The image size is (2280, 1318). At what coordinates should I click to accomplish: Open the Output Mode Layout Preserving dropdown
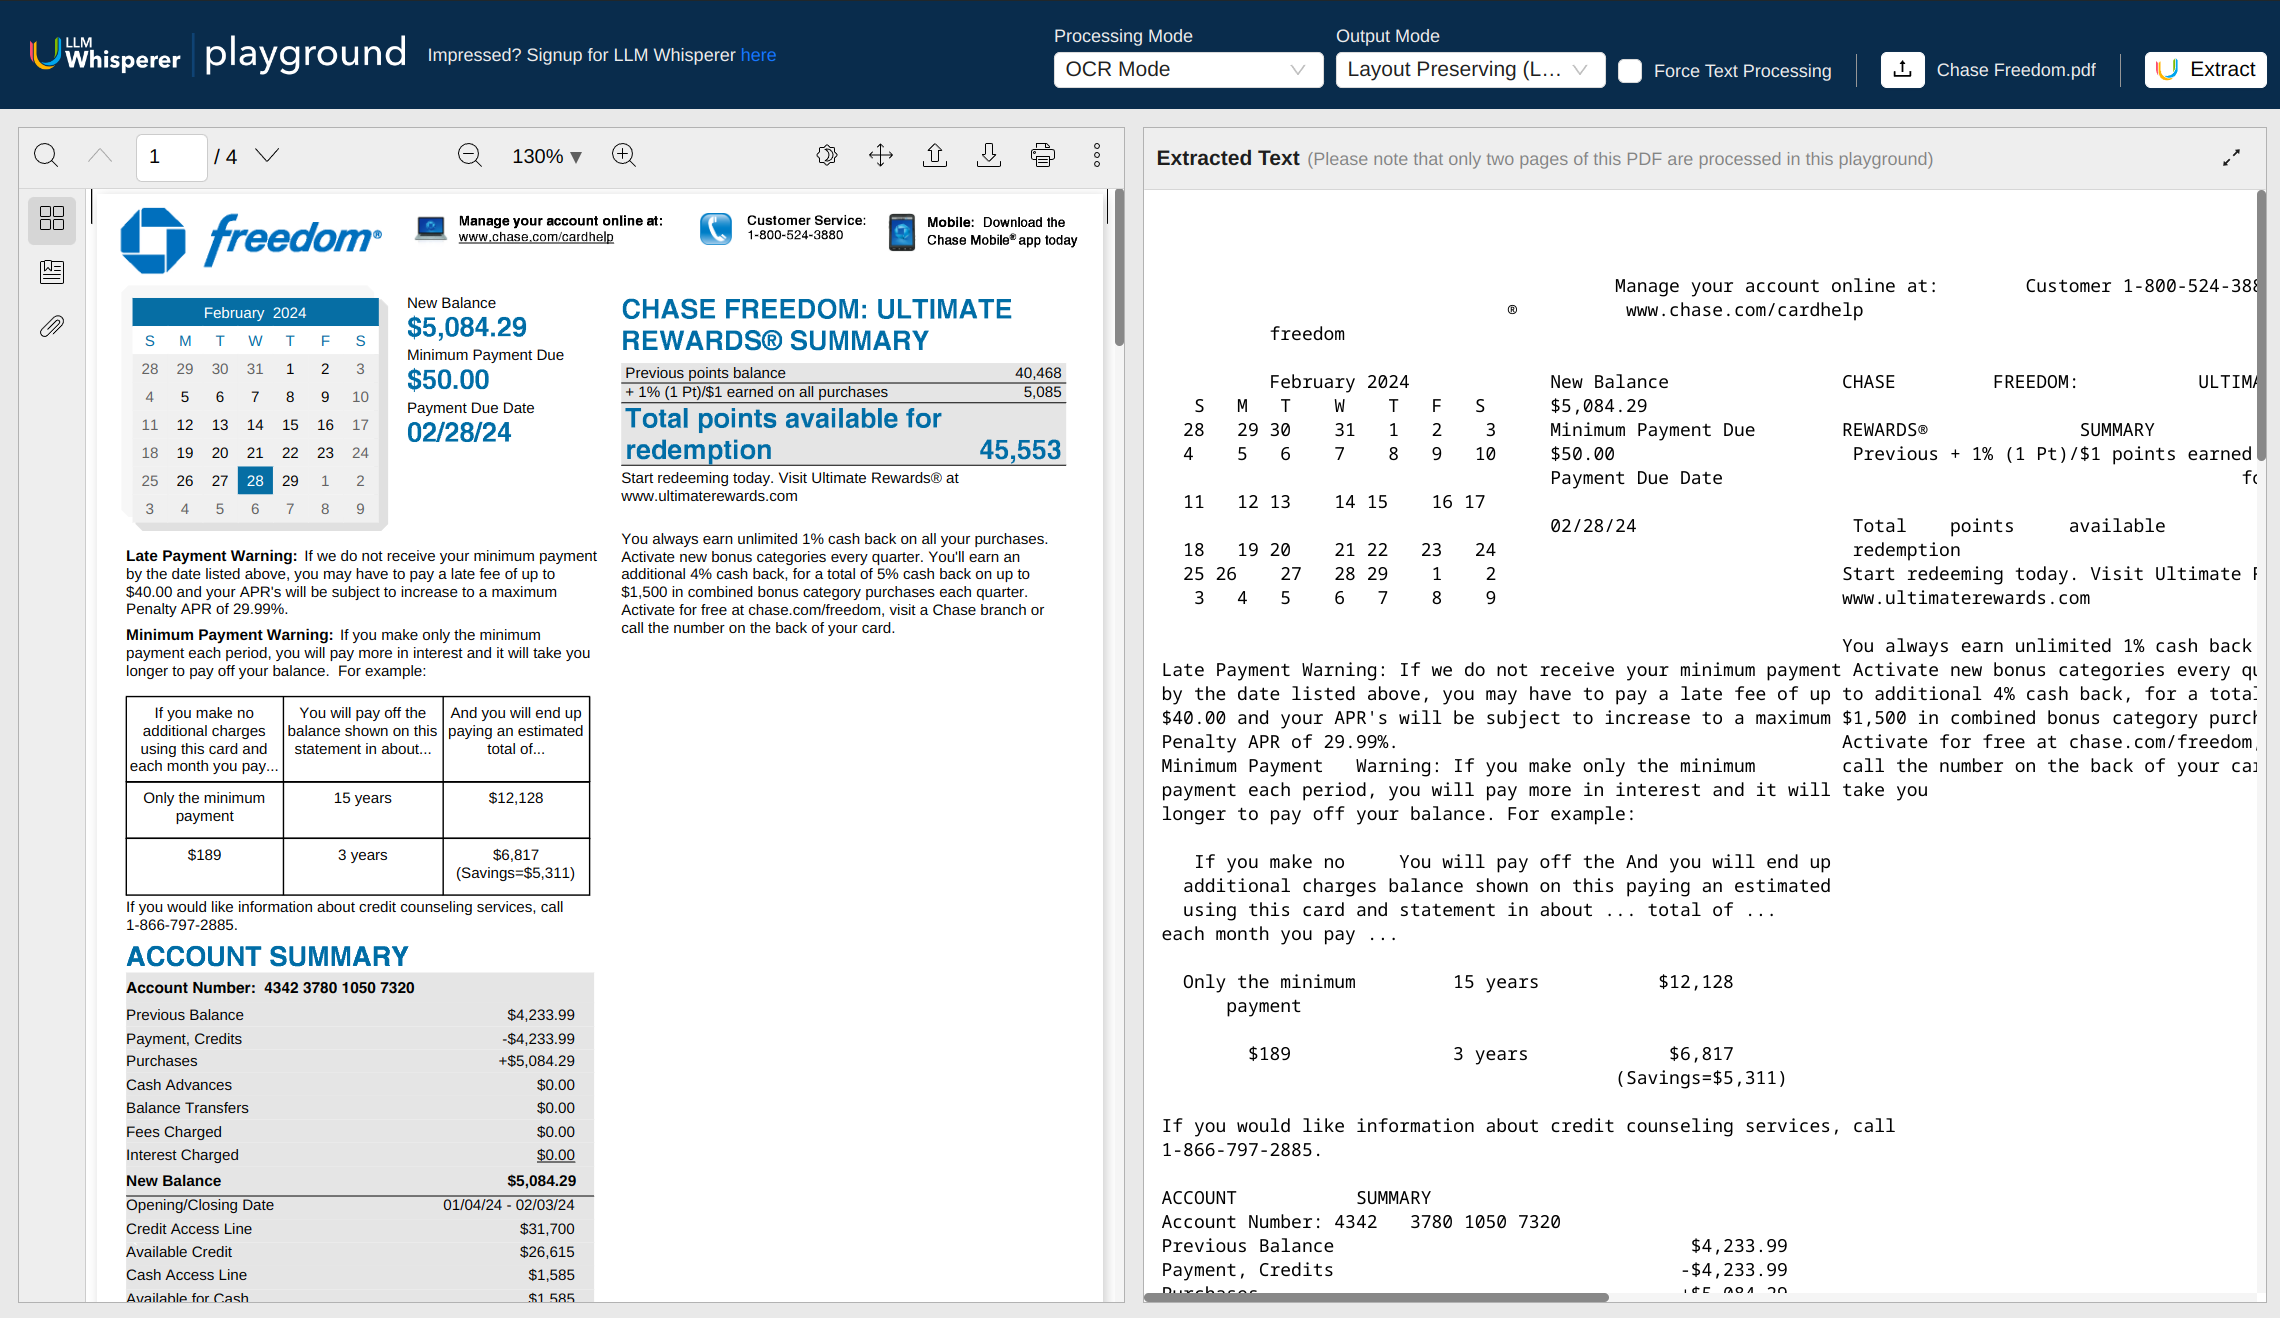1469,70
